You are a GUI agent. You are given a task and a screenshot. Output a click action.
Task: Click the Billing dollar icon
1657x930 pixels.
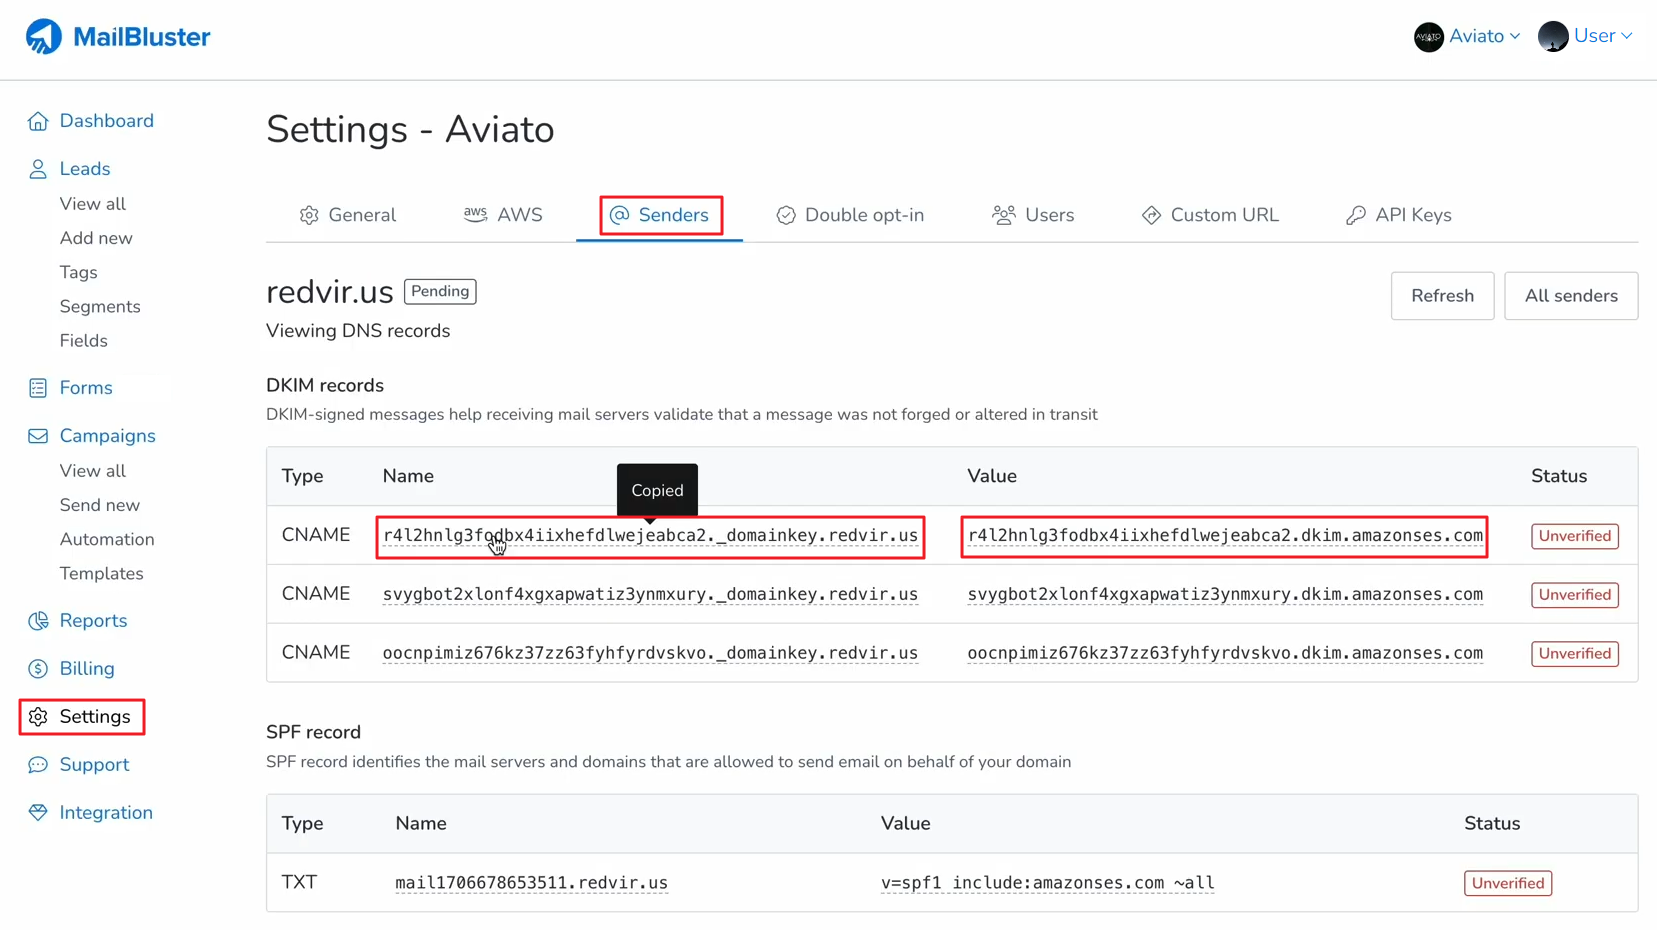[38, 669]
